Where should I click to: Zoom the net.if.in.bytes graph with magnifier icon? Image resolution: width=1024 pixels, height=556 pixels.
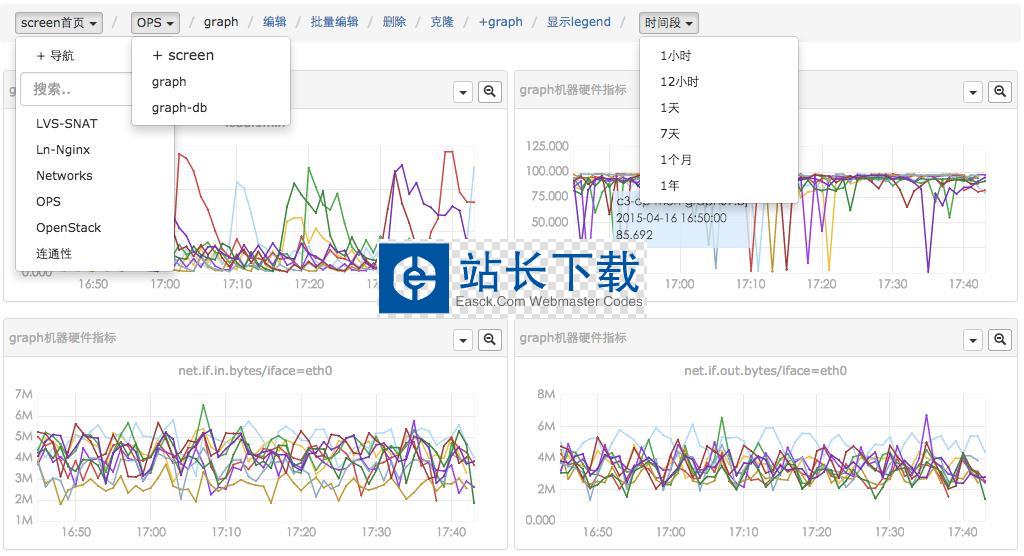coord(490,340)
